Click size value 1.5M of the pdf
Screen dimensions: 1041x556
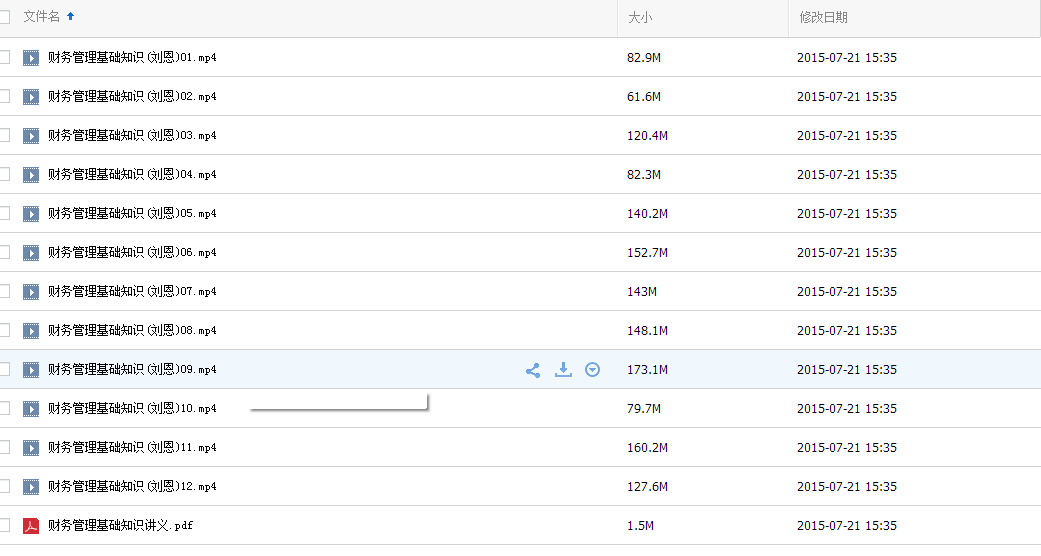641,525
